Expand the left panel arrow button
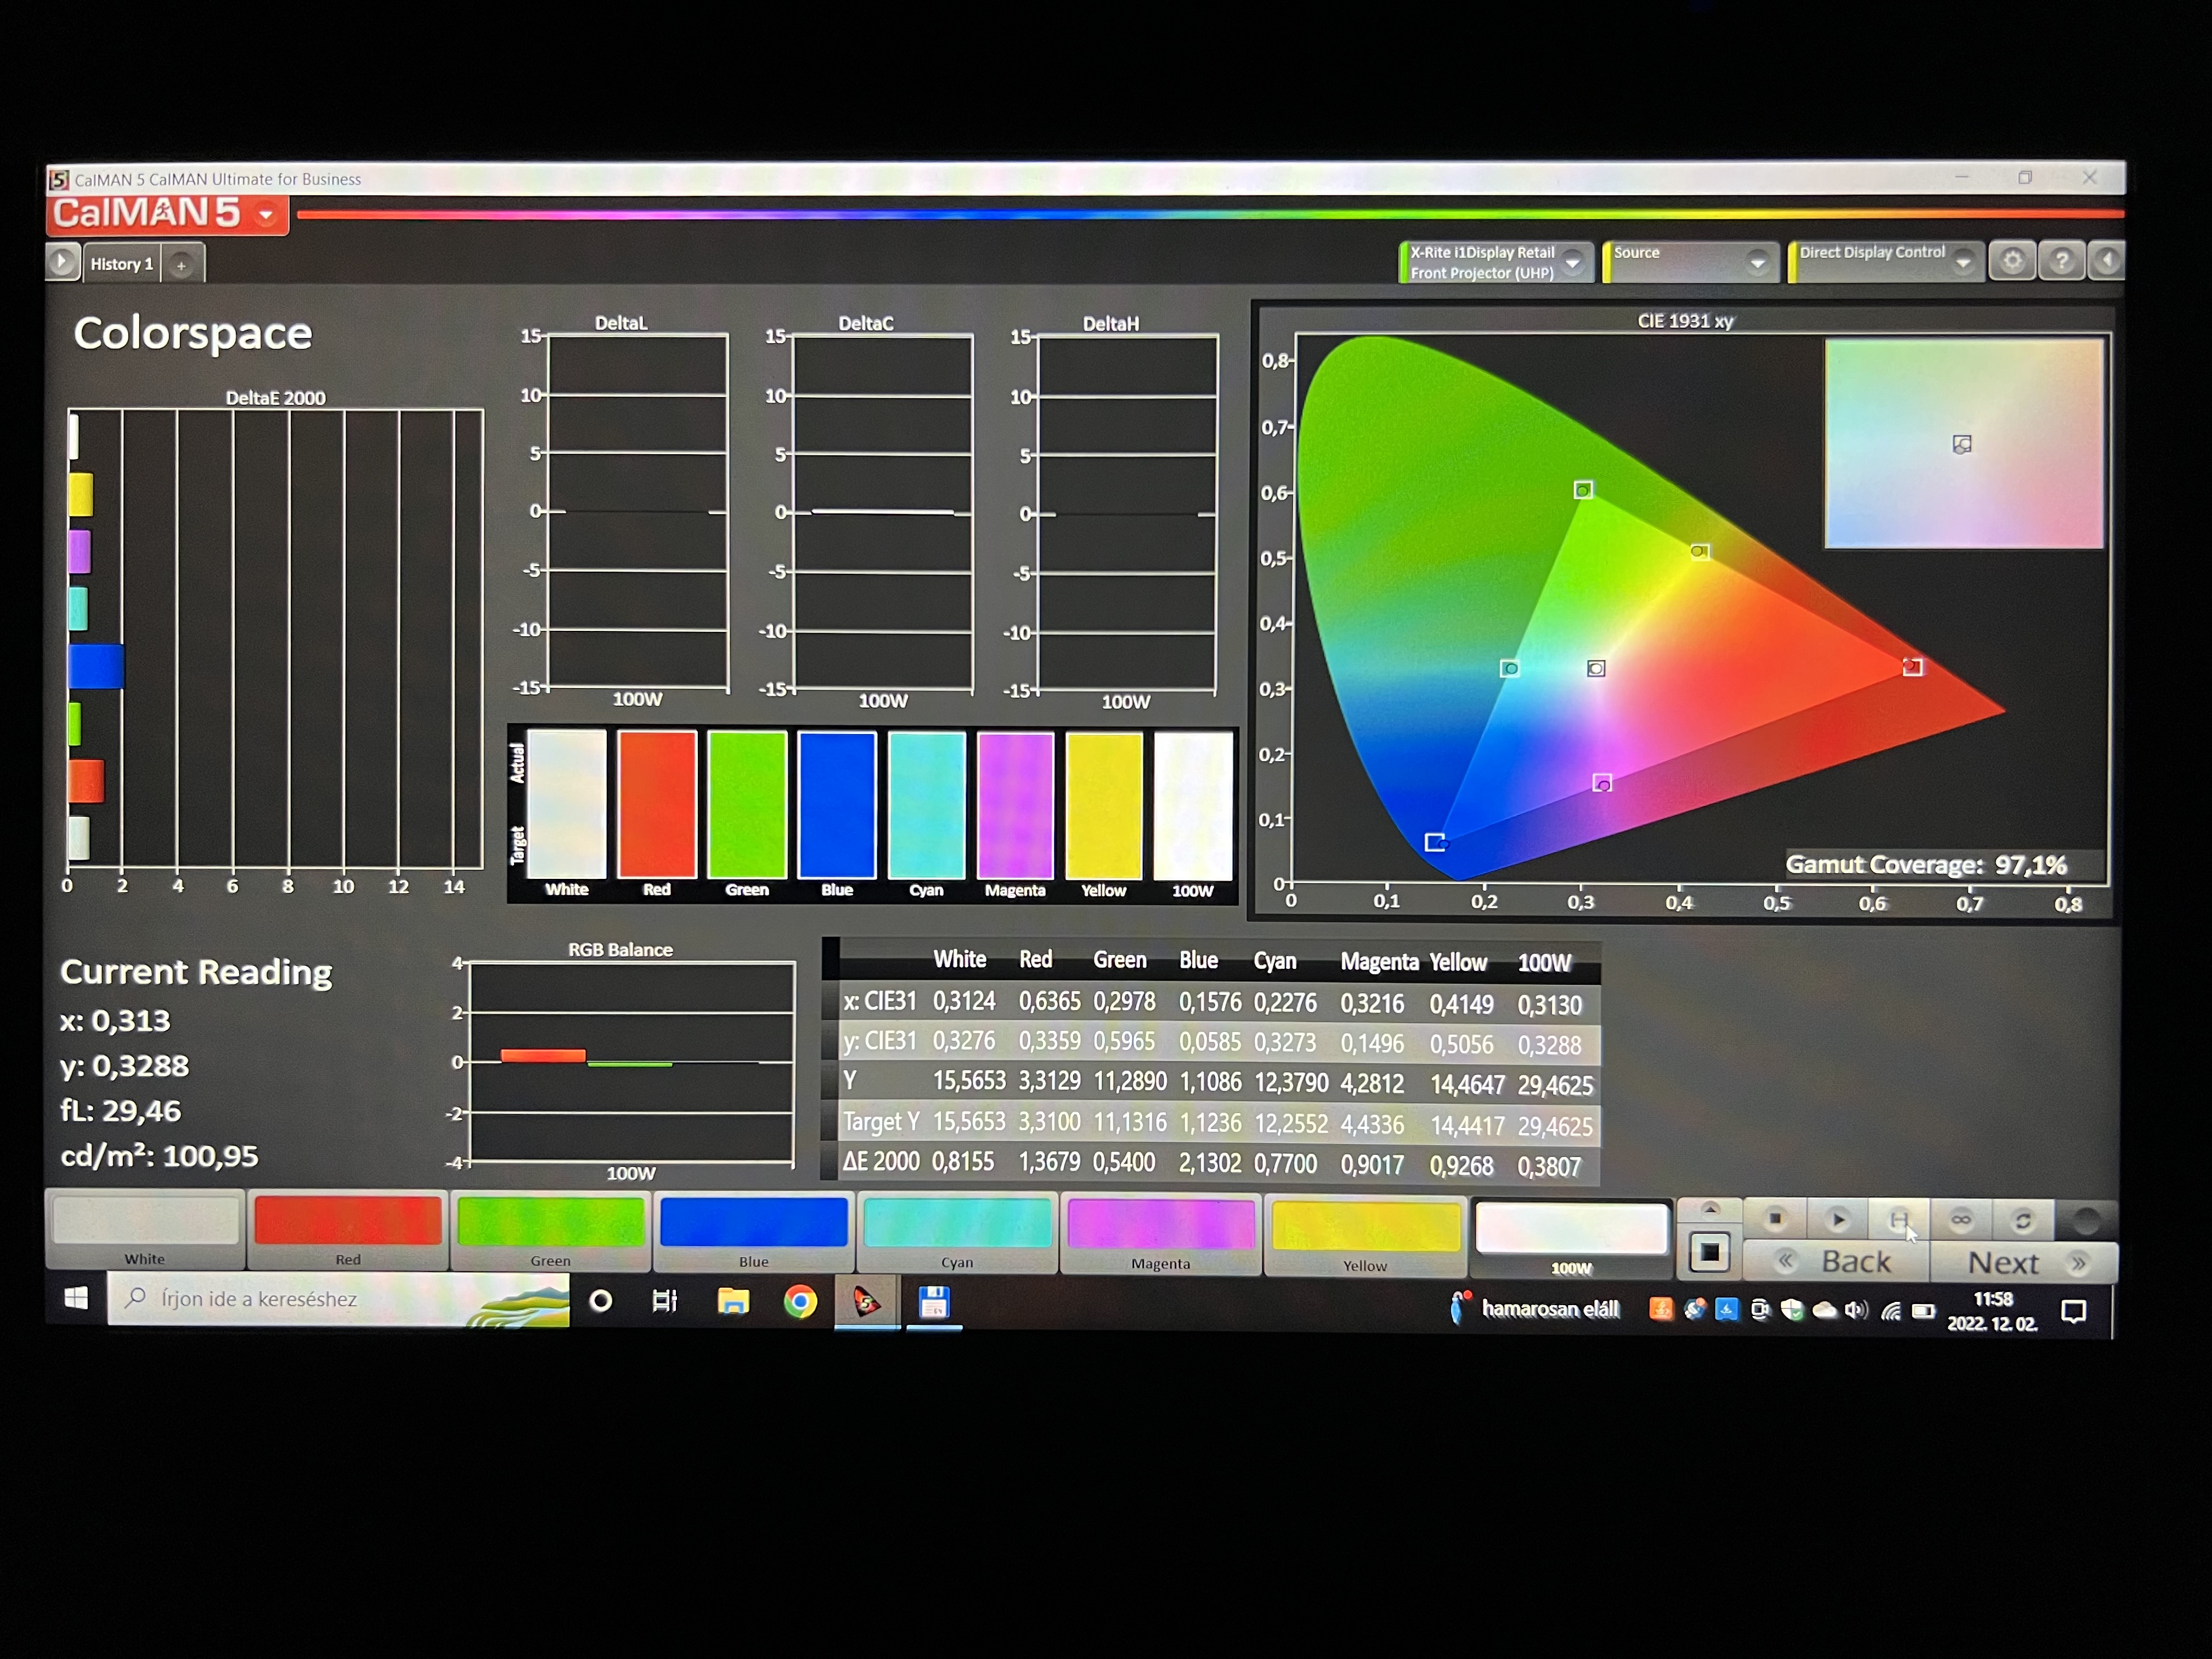2212x1659 pixels. 62,262
